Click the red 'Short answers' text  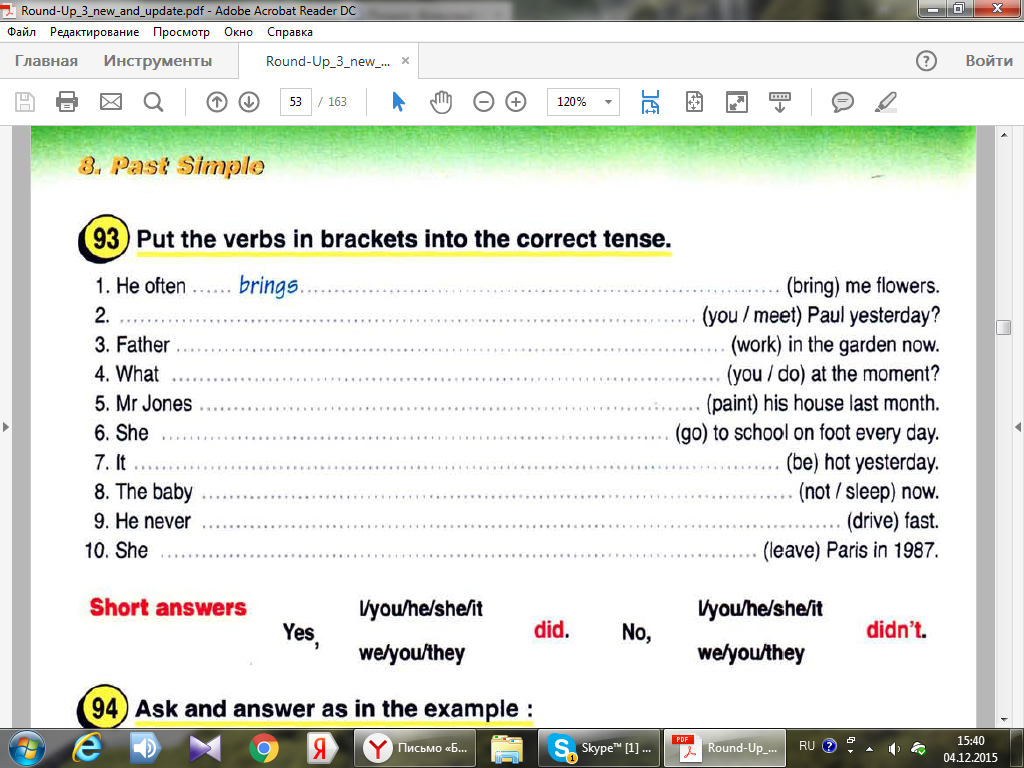[168, 607]
